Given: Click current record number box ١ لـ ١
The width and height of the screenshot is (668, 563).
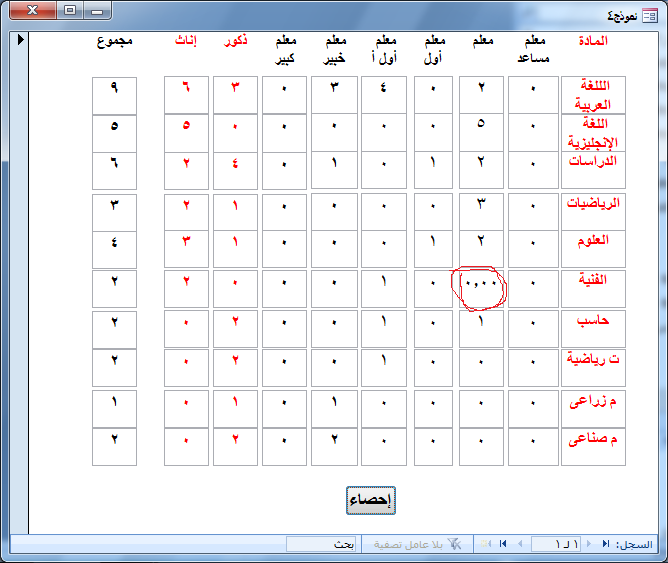Looking at the screenshot, I should [x=556, y=544].
